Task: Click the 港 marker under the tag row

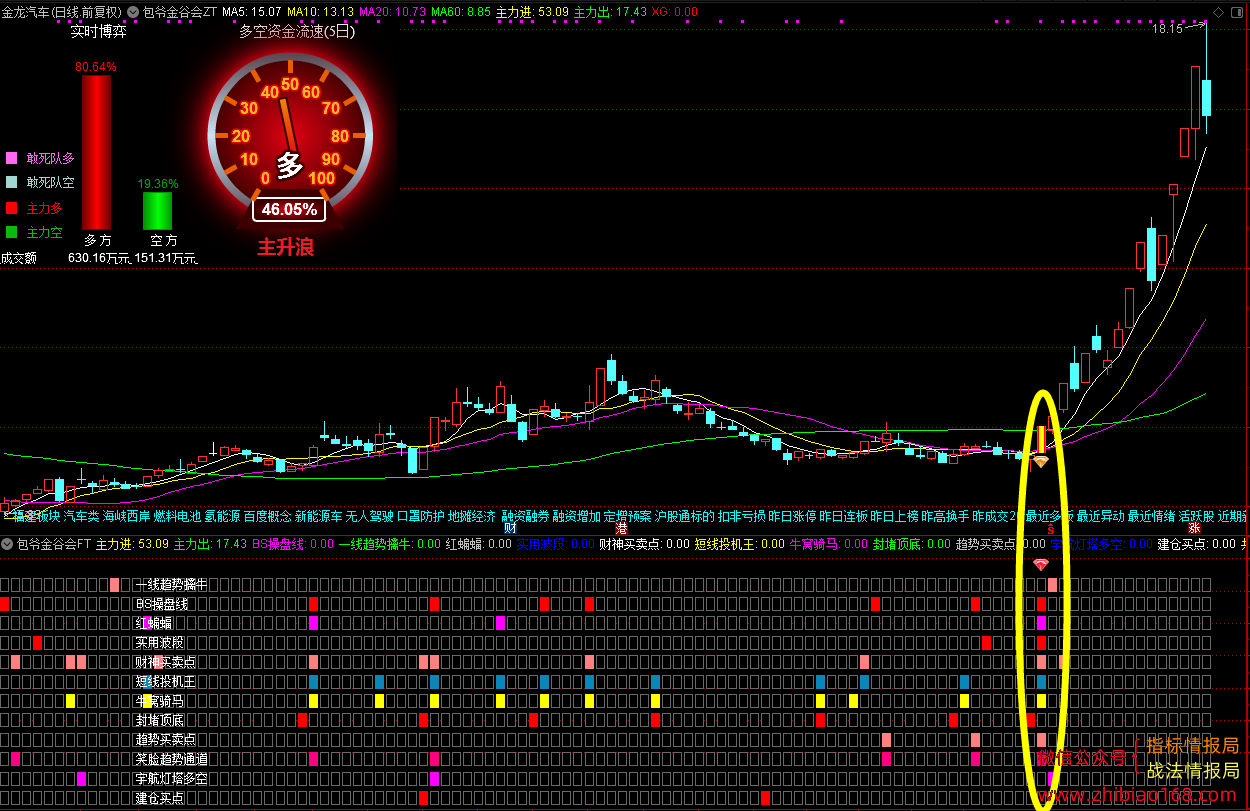Action: [x=621, y=529]
